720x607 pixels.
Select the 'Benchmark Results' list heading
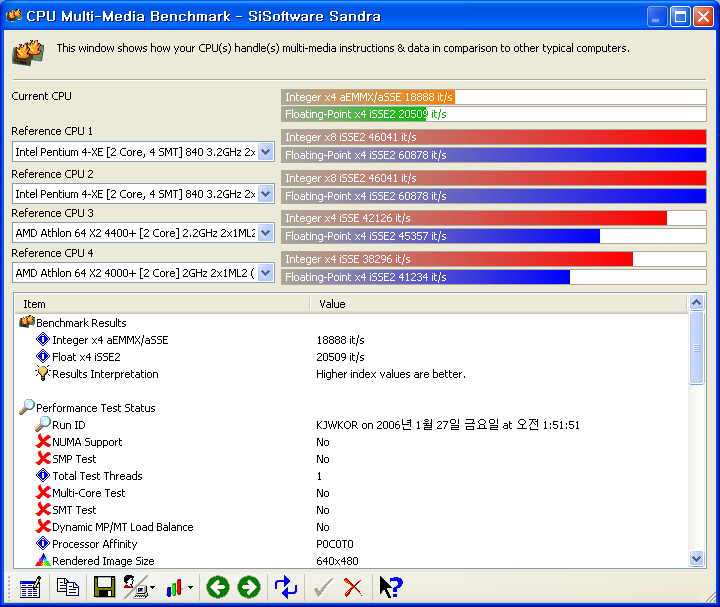[81, 323]
